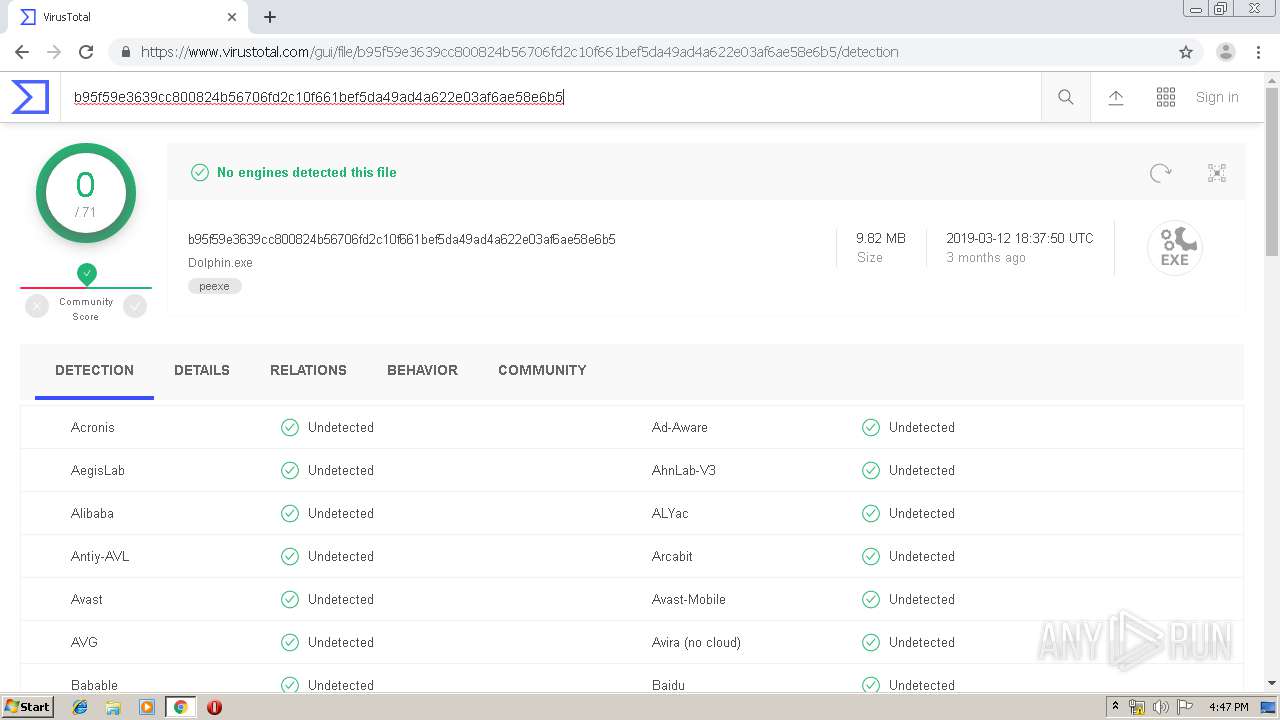Click the EXE file type icon
1280x720 pixels.
(x=1175, y=247)
